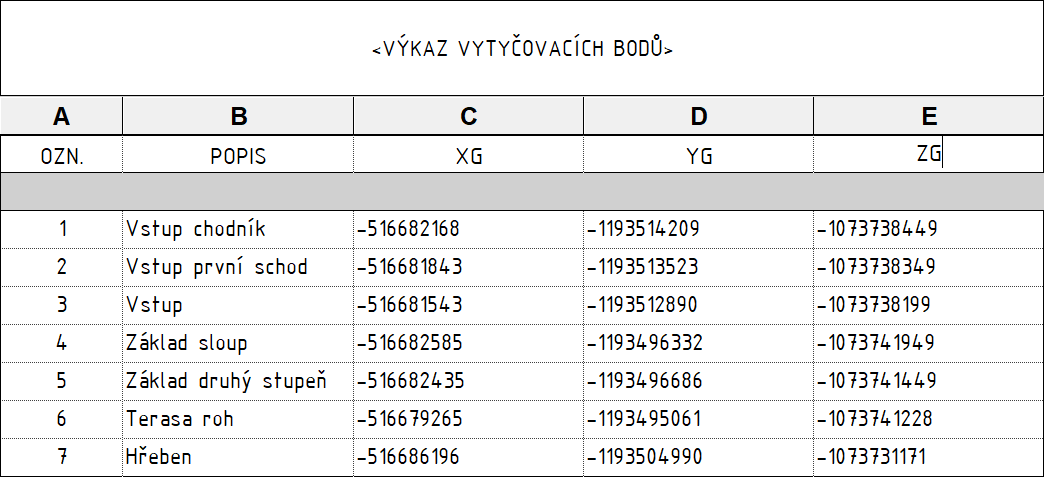Click the XG heading cell
The width and height of the screenshot is (1044, 477).
[469, 155]
